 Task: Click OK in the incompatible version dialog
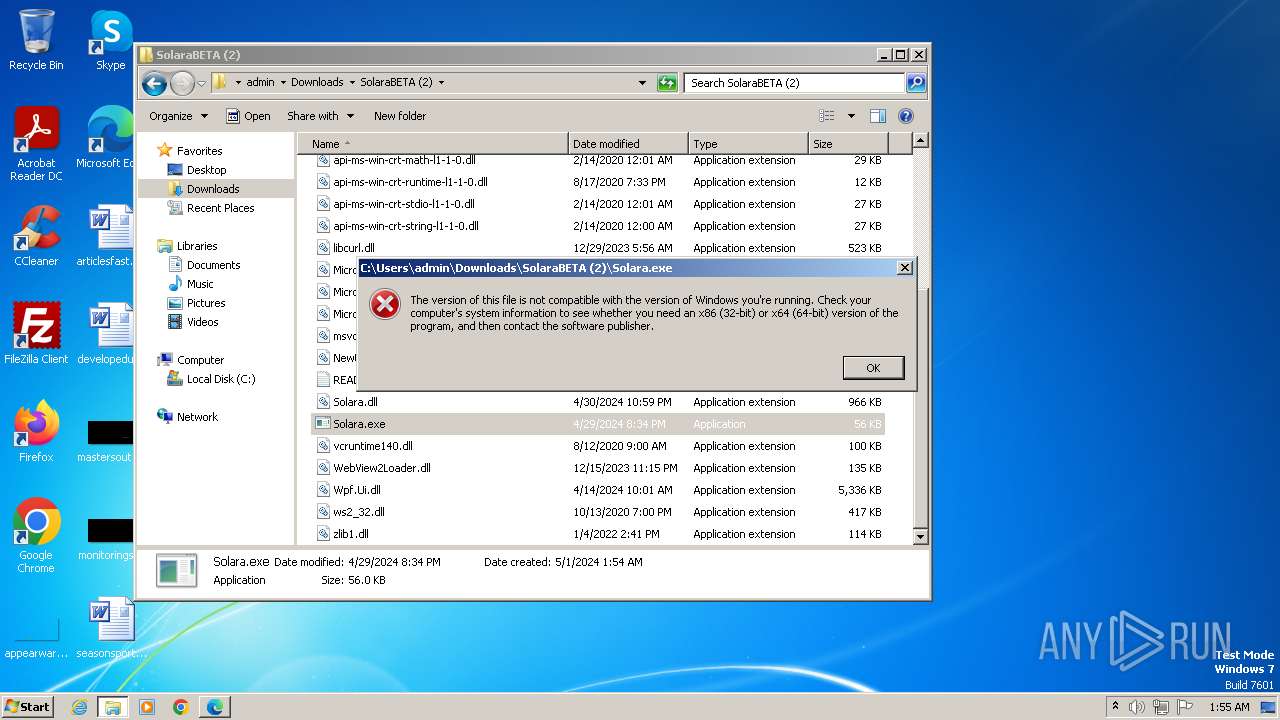[x=873, y=368]
